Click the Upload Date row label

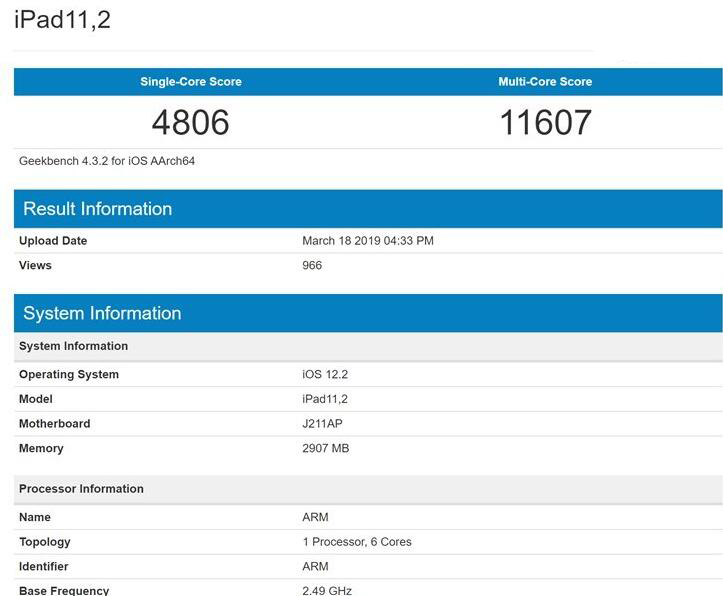pyautogui.click(x=53, y=241)
